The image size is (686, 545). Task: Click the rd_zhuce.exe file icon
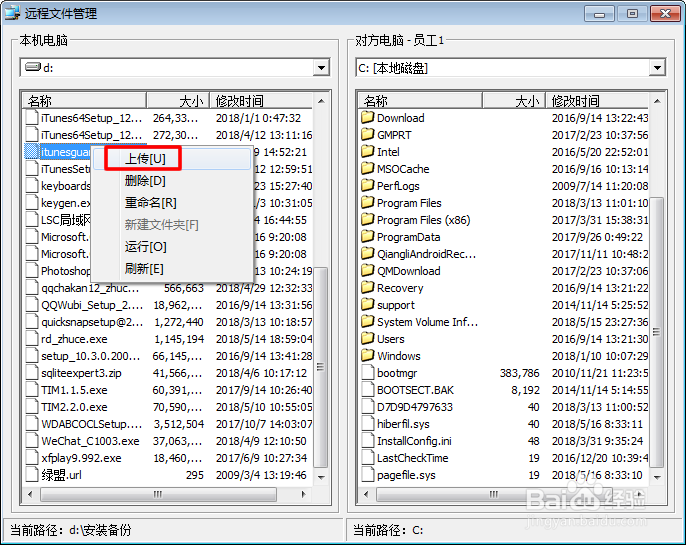(x=32, y=339)
